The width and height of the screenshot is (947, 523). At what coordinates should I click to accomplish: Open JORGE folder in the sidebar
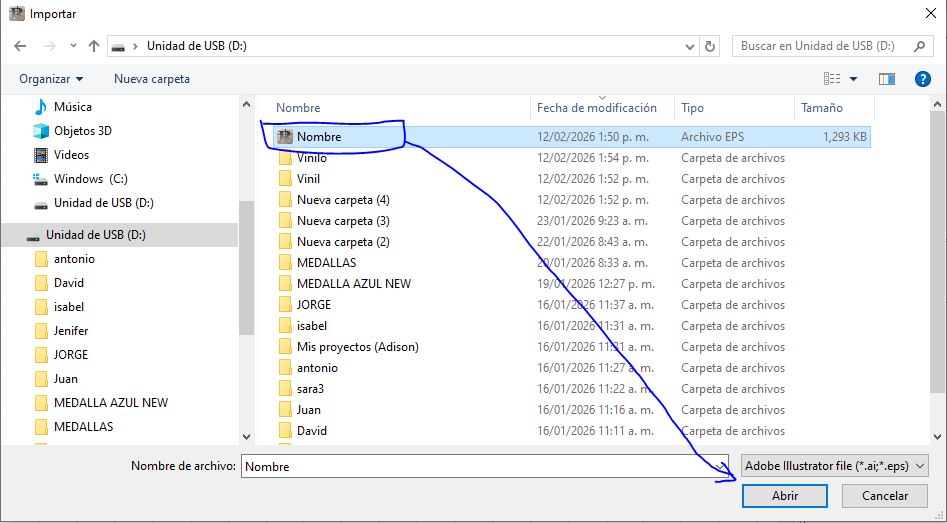71,355
